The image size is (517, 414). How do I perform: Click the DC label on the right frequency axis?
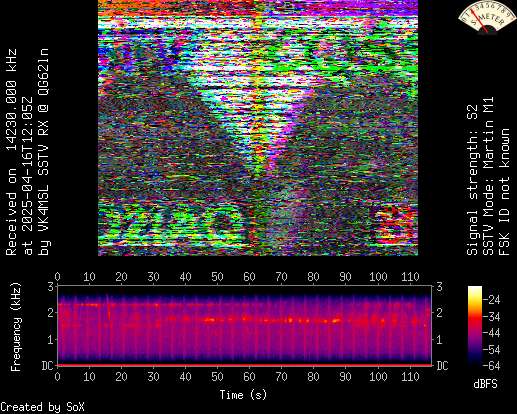tap(442, 366)
